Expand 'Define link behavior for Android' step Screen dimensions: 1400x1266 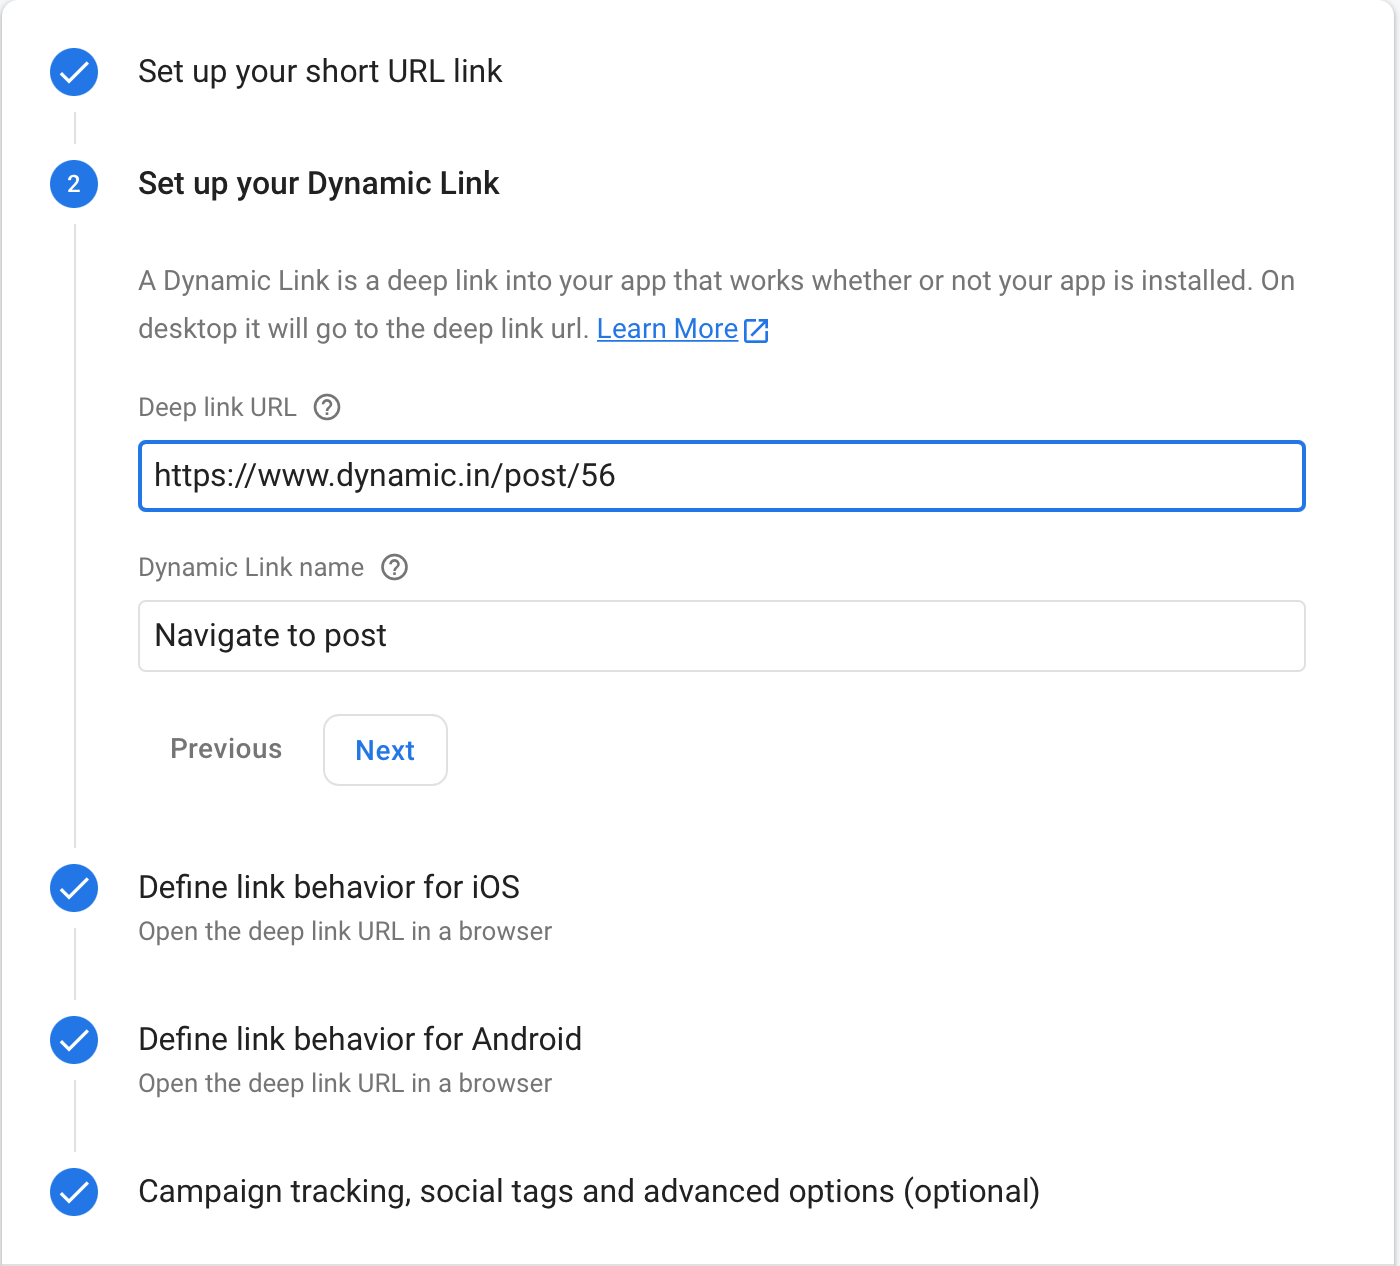pos(360,1039)
